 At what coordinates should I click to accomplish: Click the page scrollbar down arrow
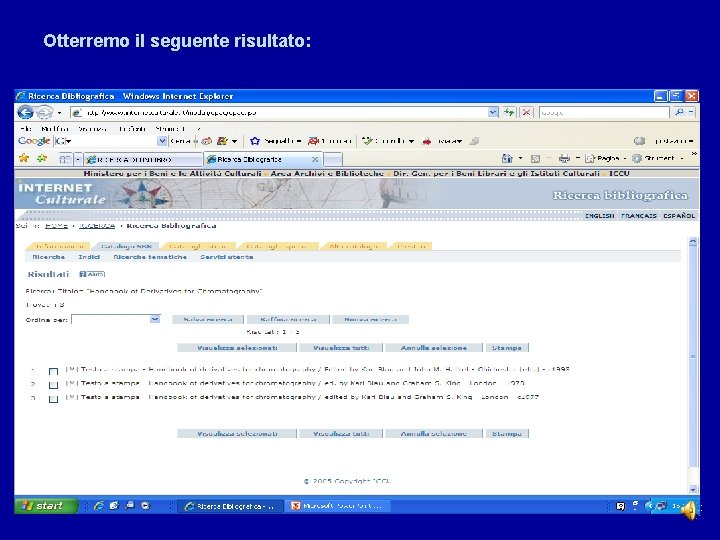[693, 489]
